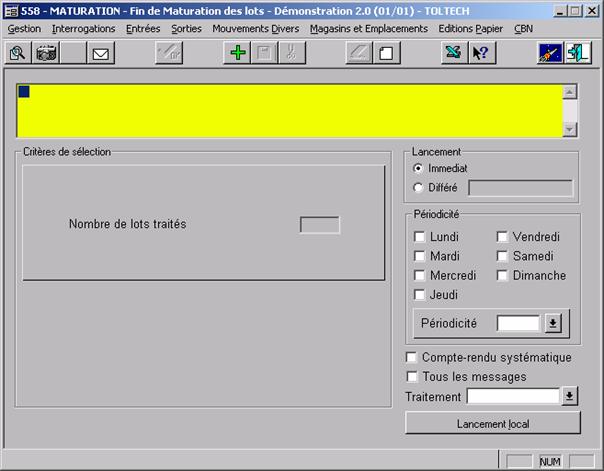Open the Interrogations menu
The image size is (604, 471).
83,29
